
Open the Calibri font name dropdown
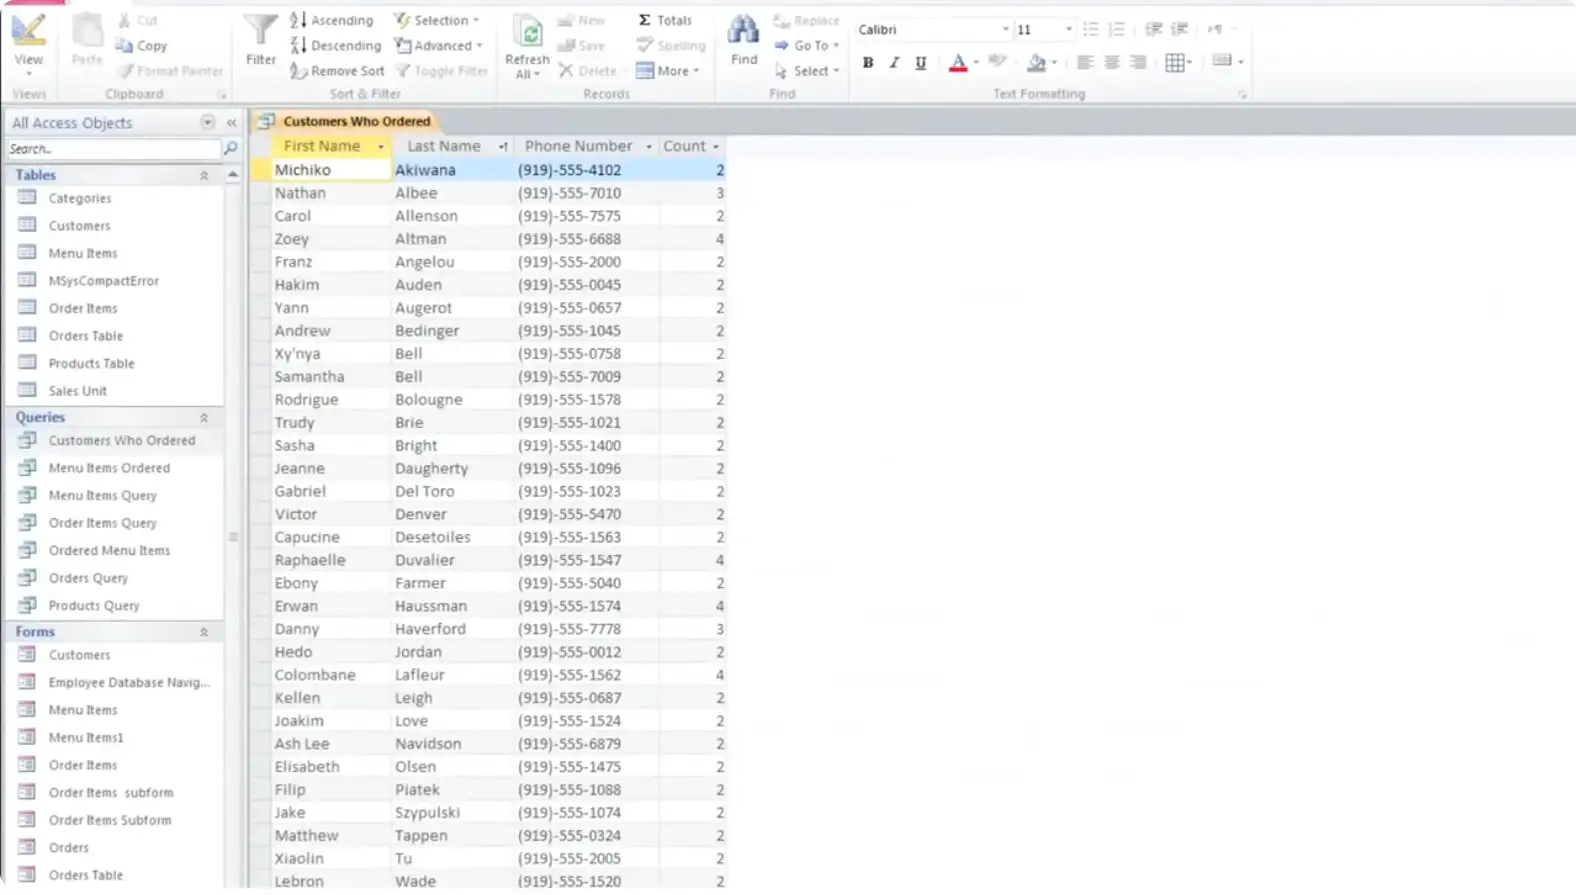[x=1005, y=30]
